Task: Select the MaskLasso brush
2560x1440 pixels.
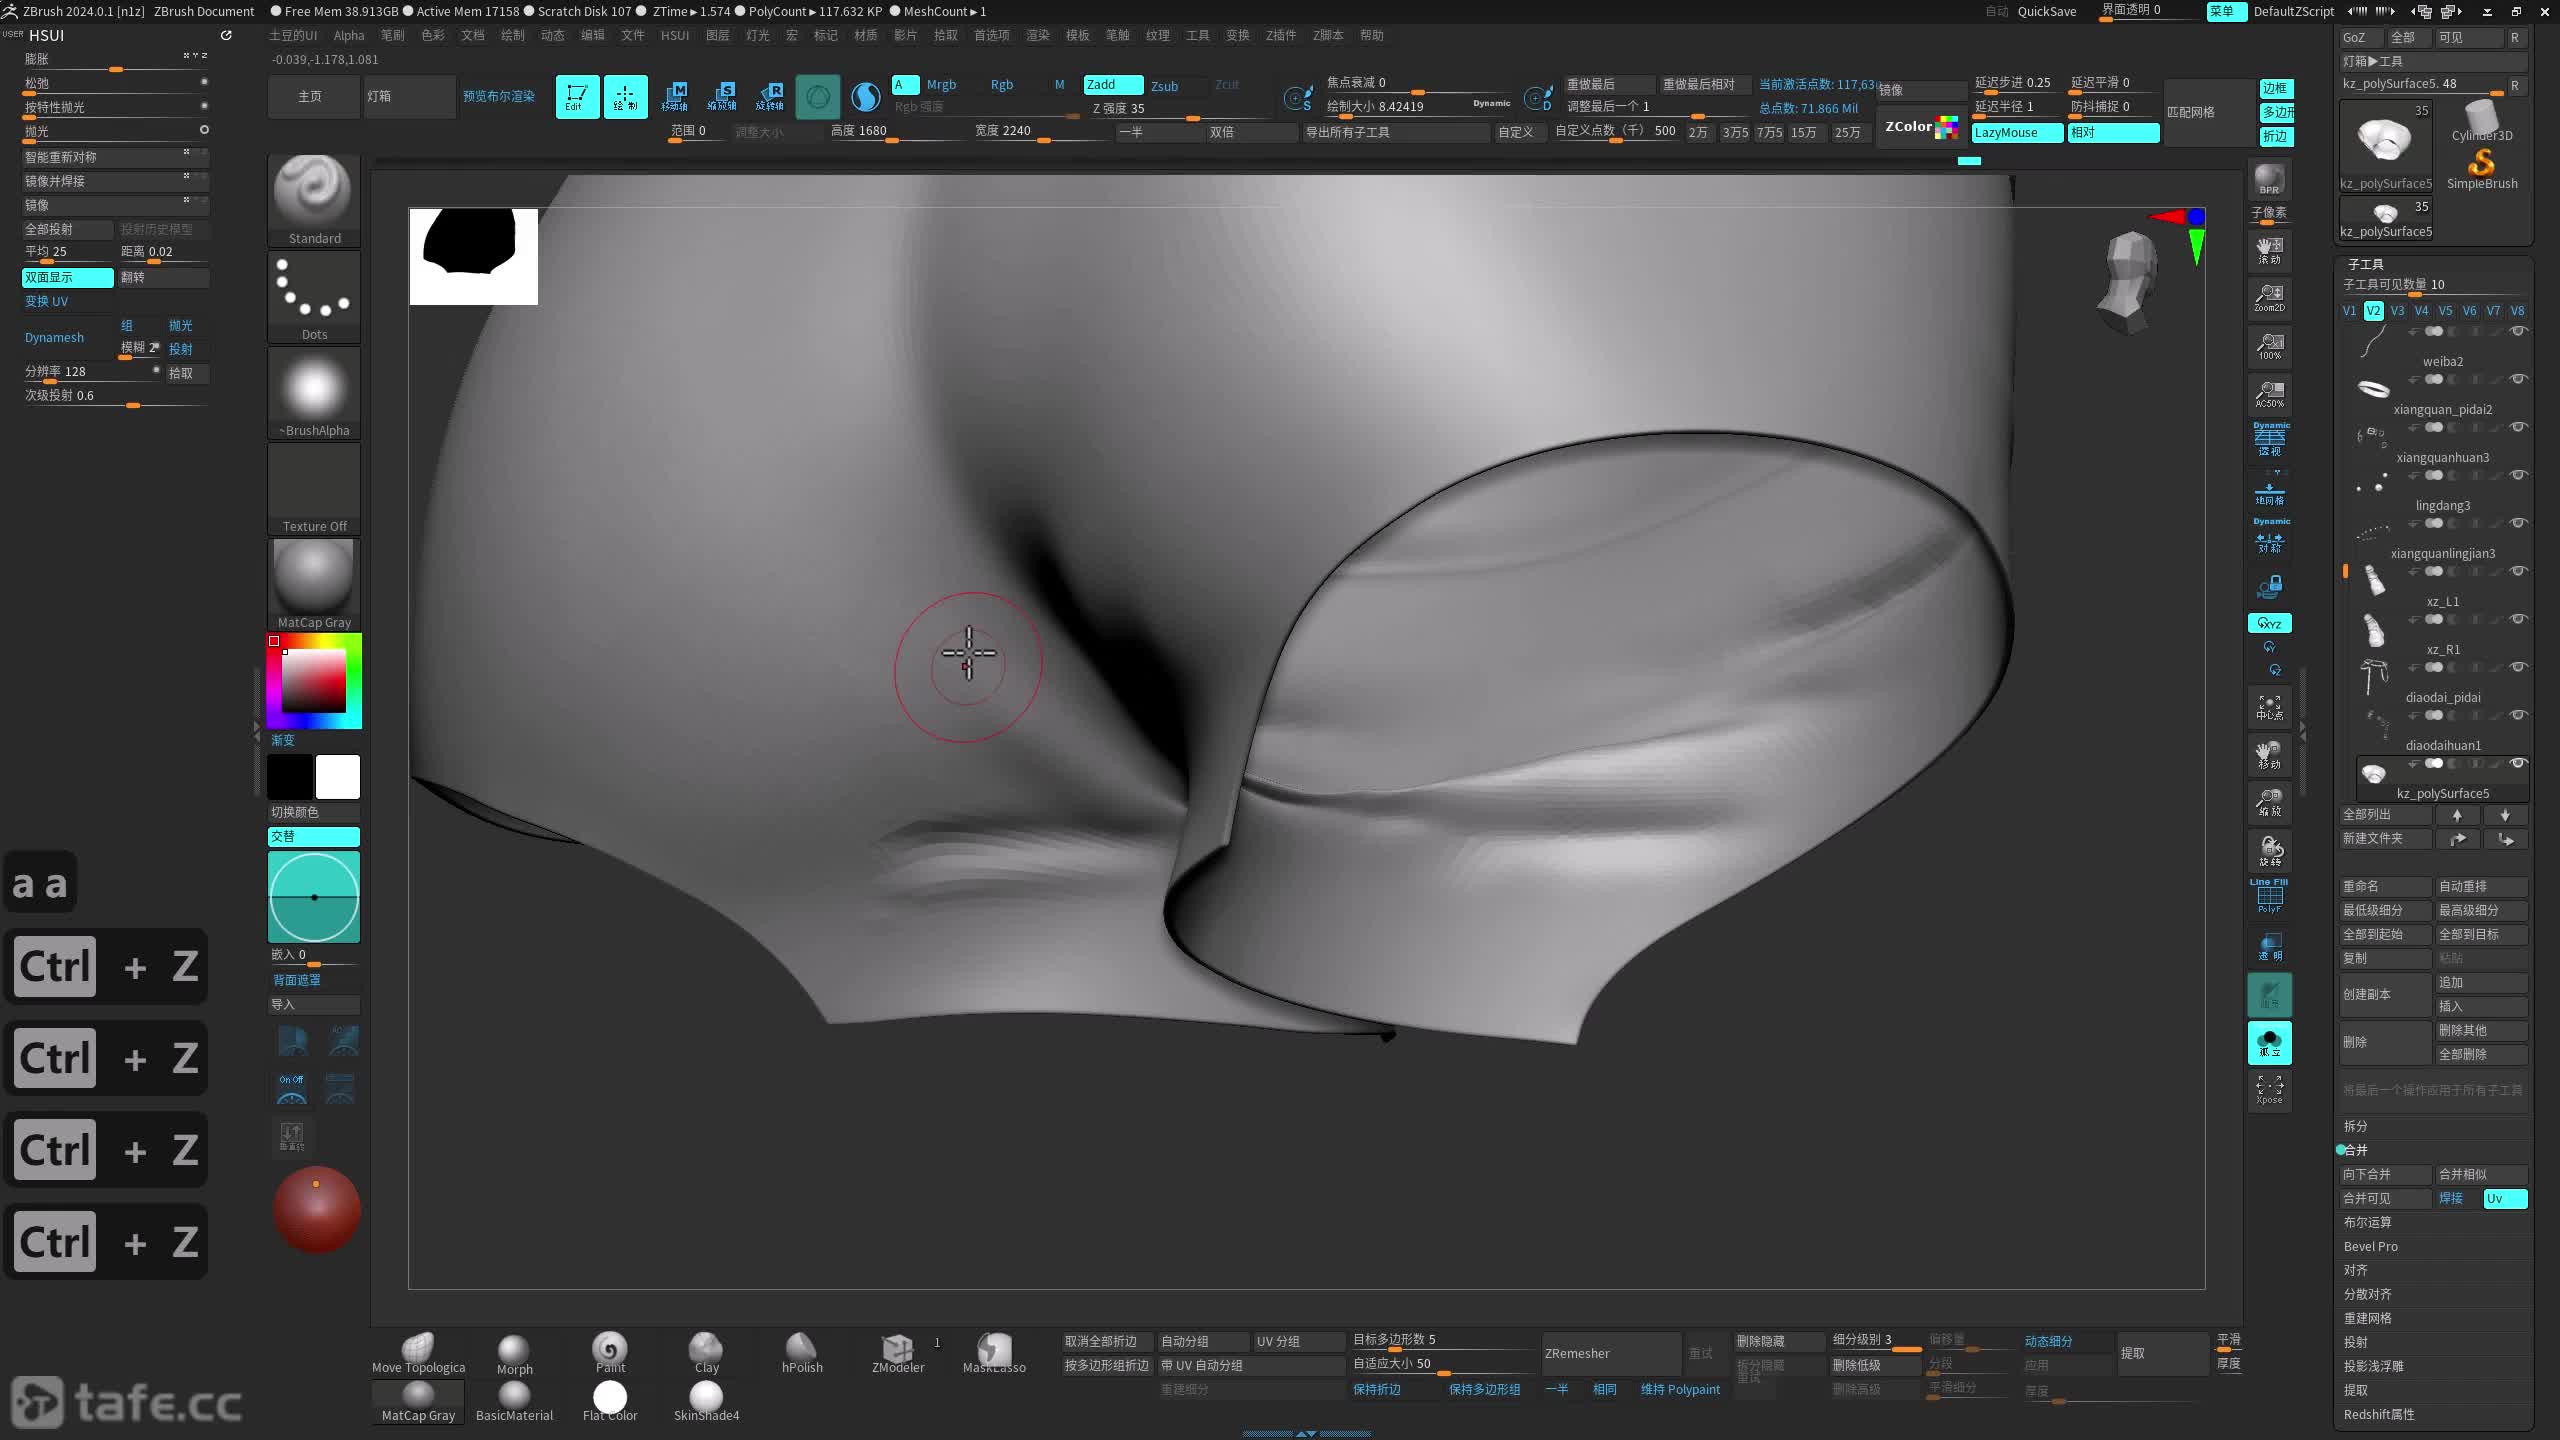Action: coord(994,1354)
